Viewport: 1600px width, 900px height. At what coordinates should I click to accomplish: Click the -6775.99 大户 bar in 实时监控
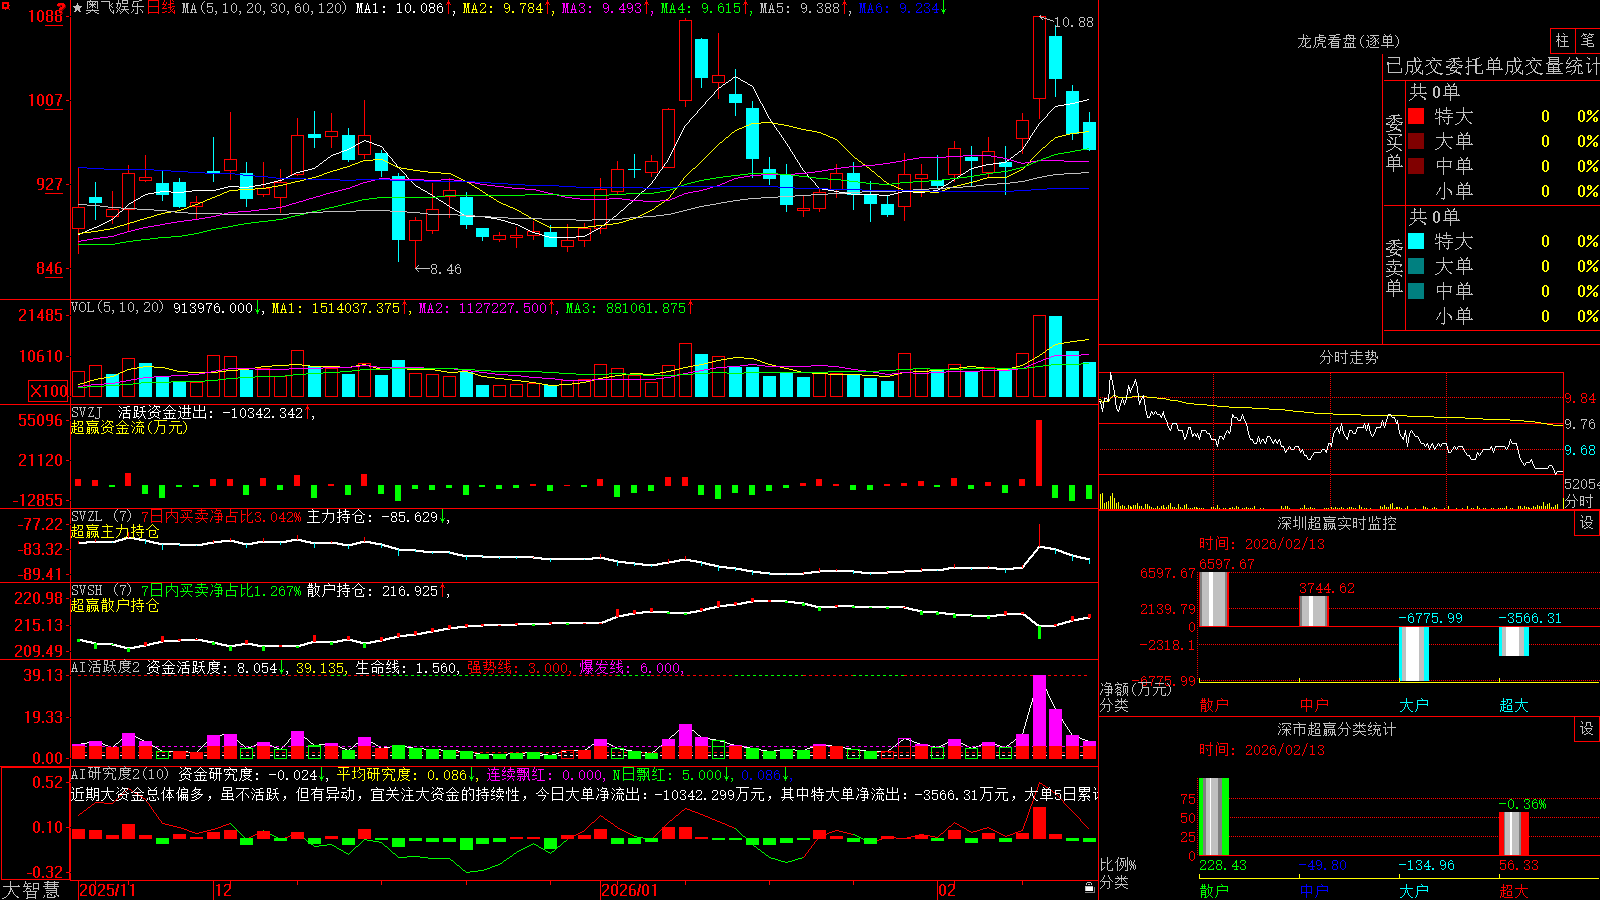point(1413,654)
